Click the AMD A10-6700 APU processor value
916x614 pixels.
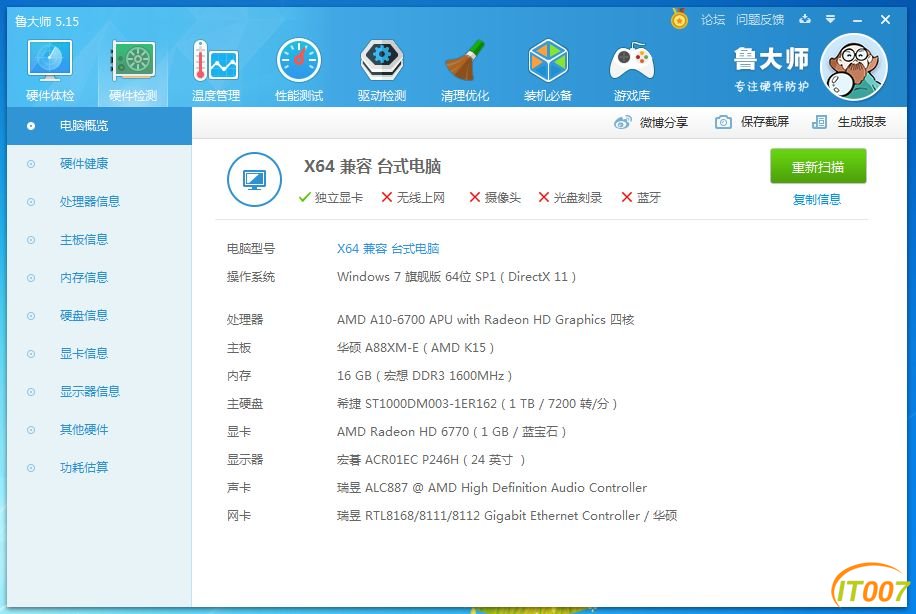(485, 320)
